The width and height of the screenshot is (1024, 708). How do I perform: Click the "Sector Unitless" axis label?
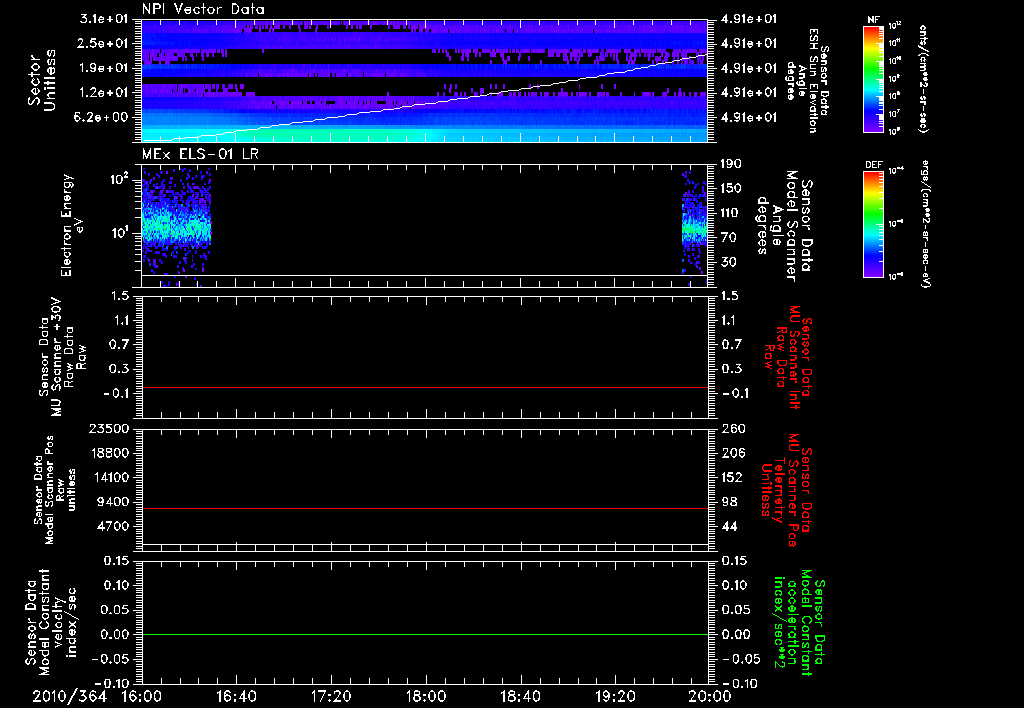42,80
